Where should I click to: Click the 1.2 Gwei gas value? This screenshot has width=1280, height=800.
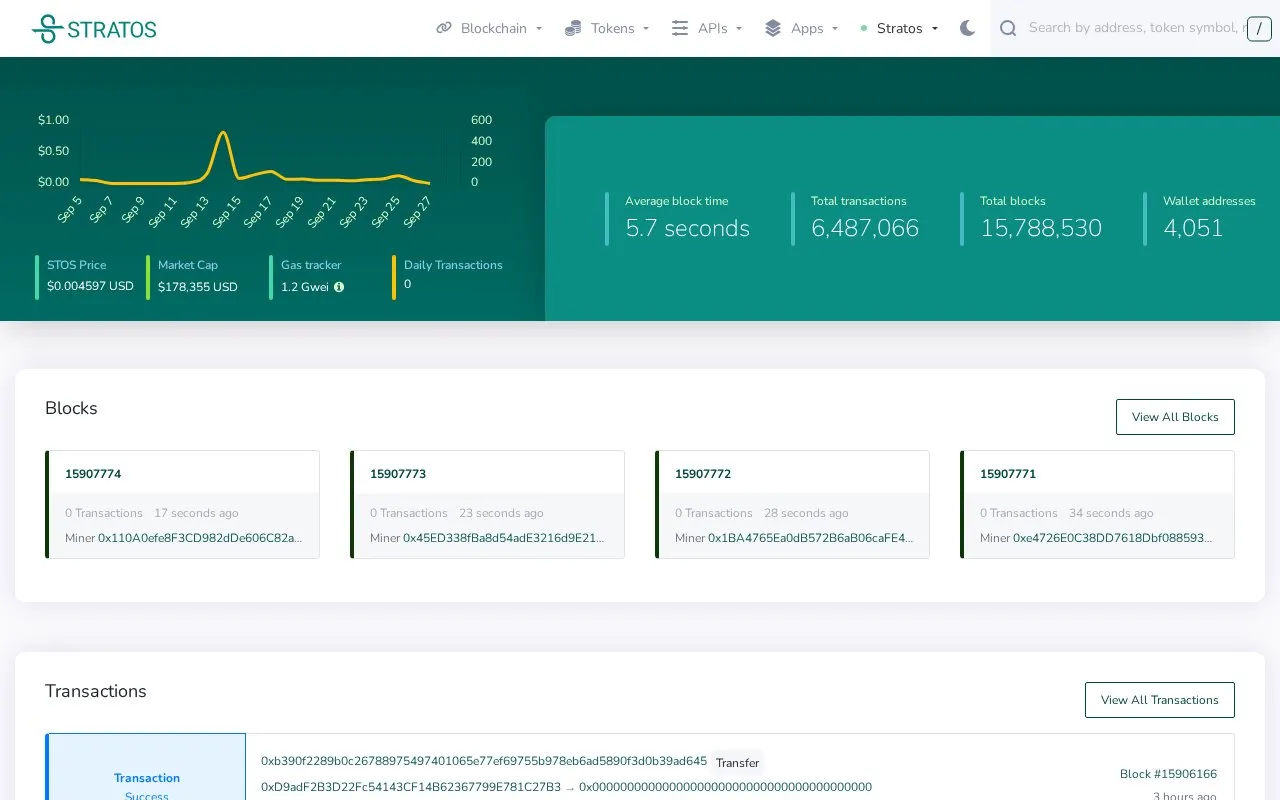click(x=305, y=287)
